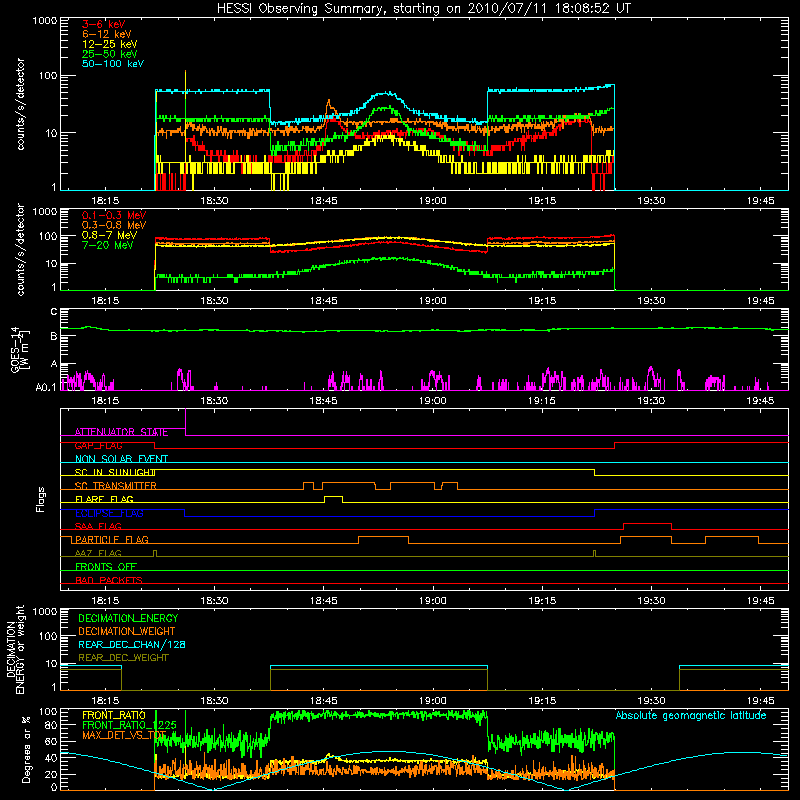Click the REAR_DEC_WEIGHT legend label
Viewport: 800px width, 800px height.
coord(123,658)
